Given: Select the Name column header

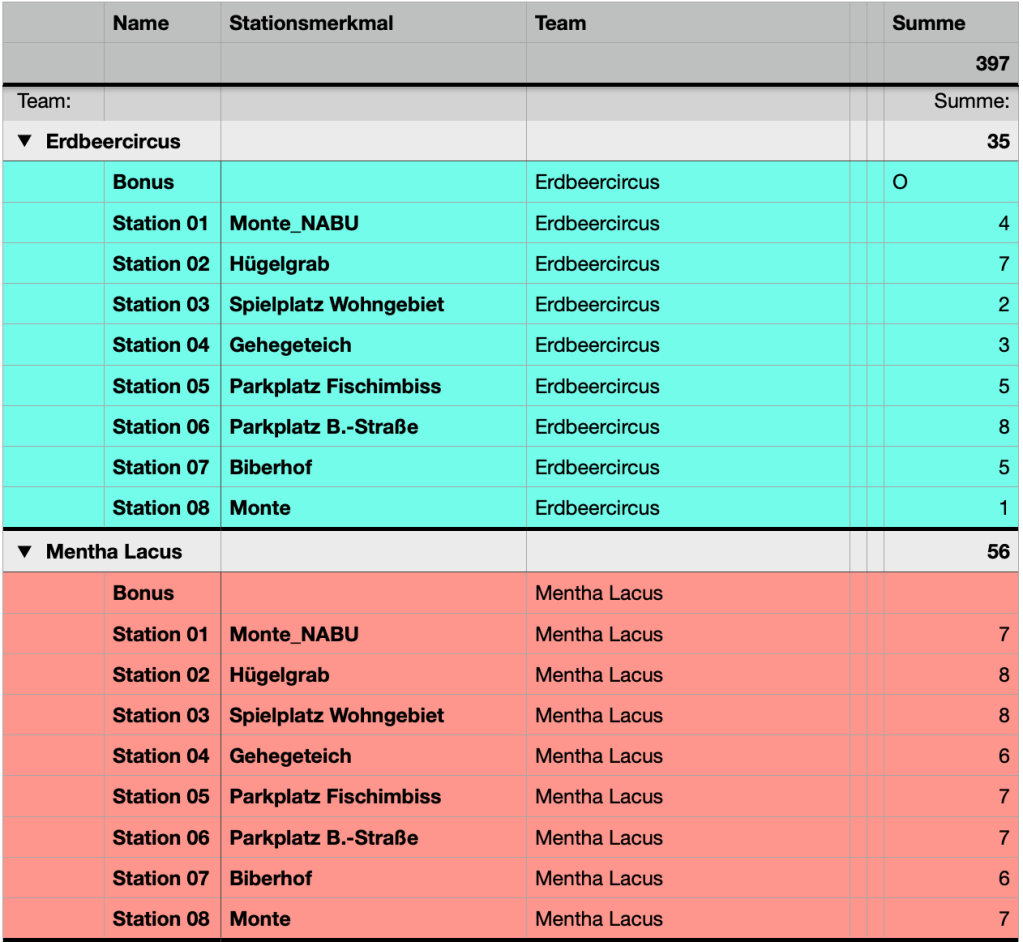Looking at the screenshot, I should tap(141, 23).
